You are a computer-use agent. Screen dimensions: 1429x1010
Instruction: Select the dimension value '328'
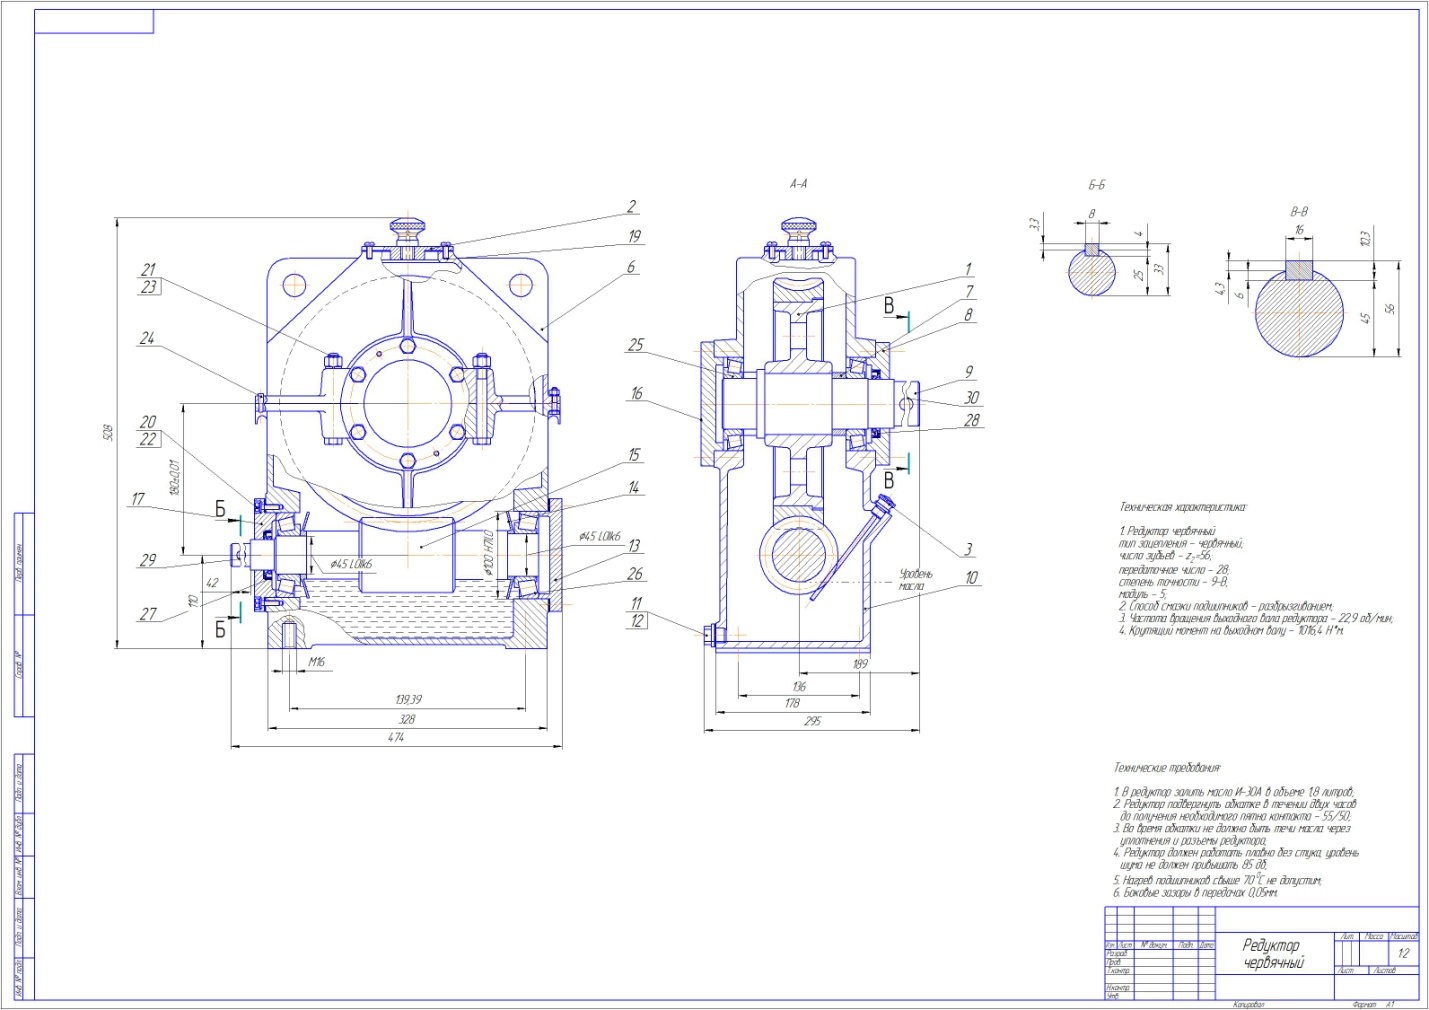click(x=407, y=719)
